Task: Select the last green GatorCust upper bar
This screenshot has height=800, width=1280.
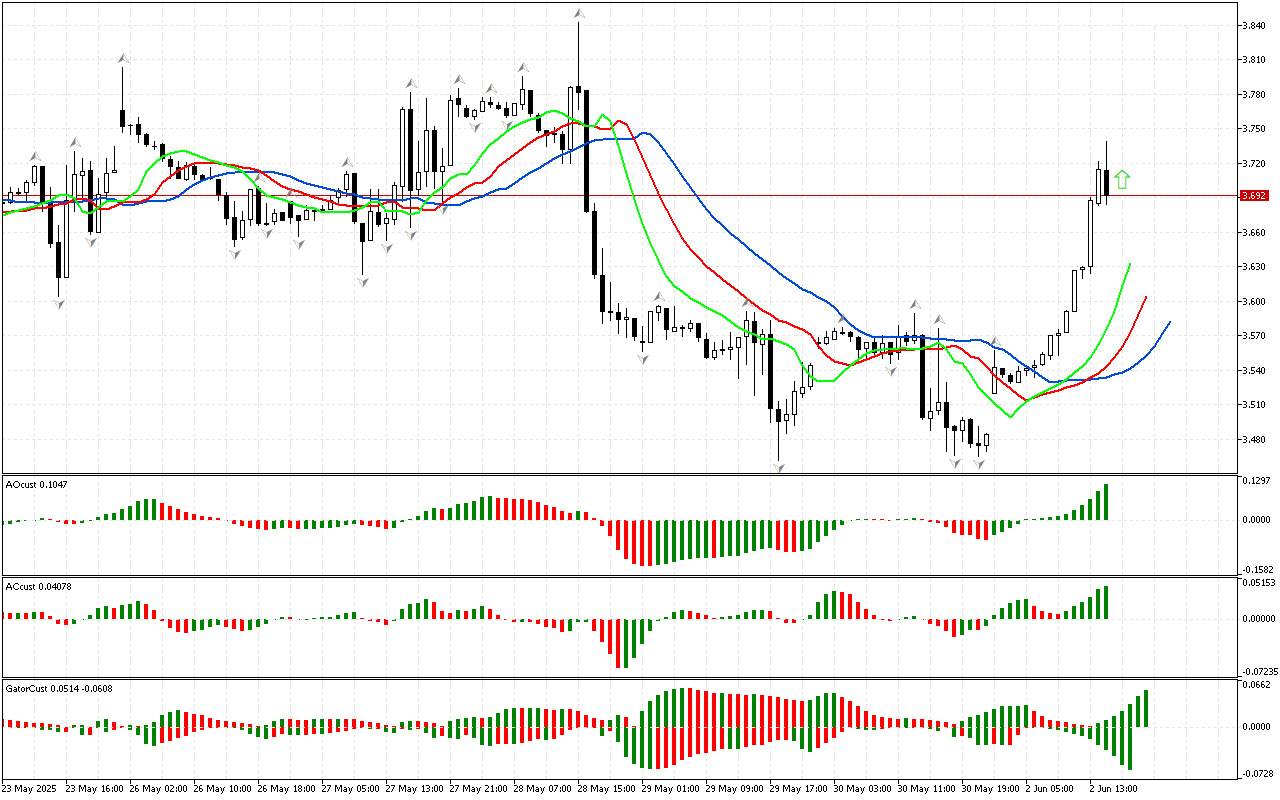Action: [x=1146, y=708]
